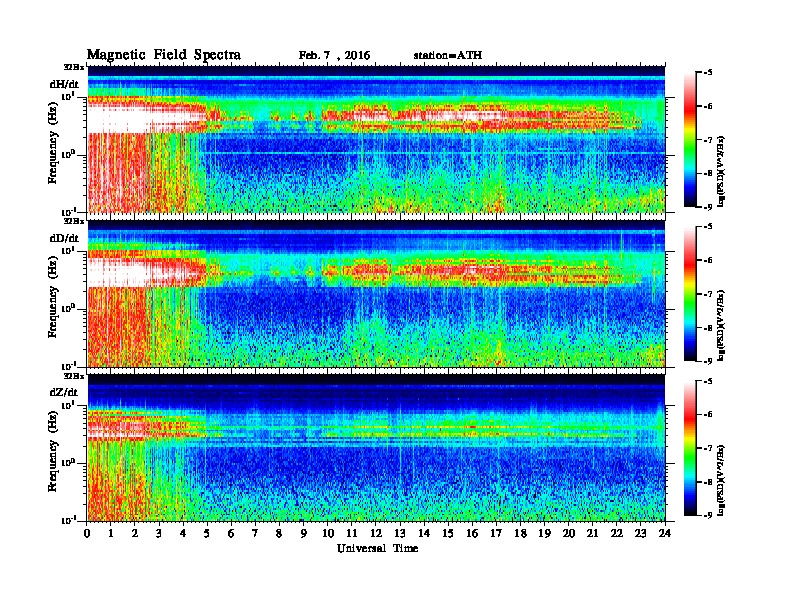Click hour tick label "9" on time axis
The image size is (792, 612).
[x=304, y=534]
